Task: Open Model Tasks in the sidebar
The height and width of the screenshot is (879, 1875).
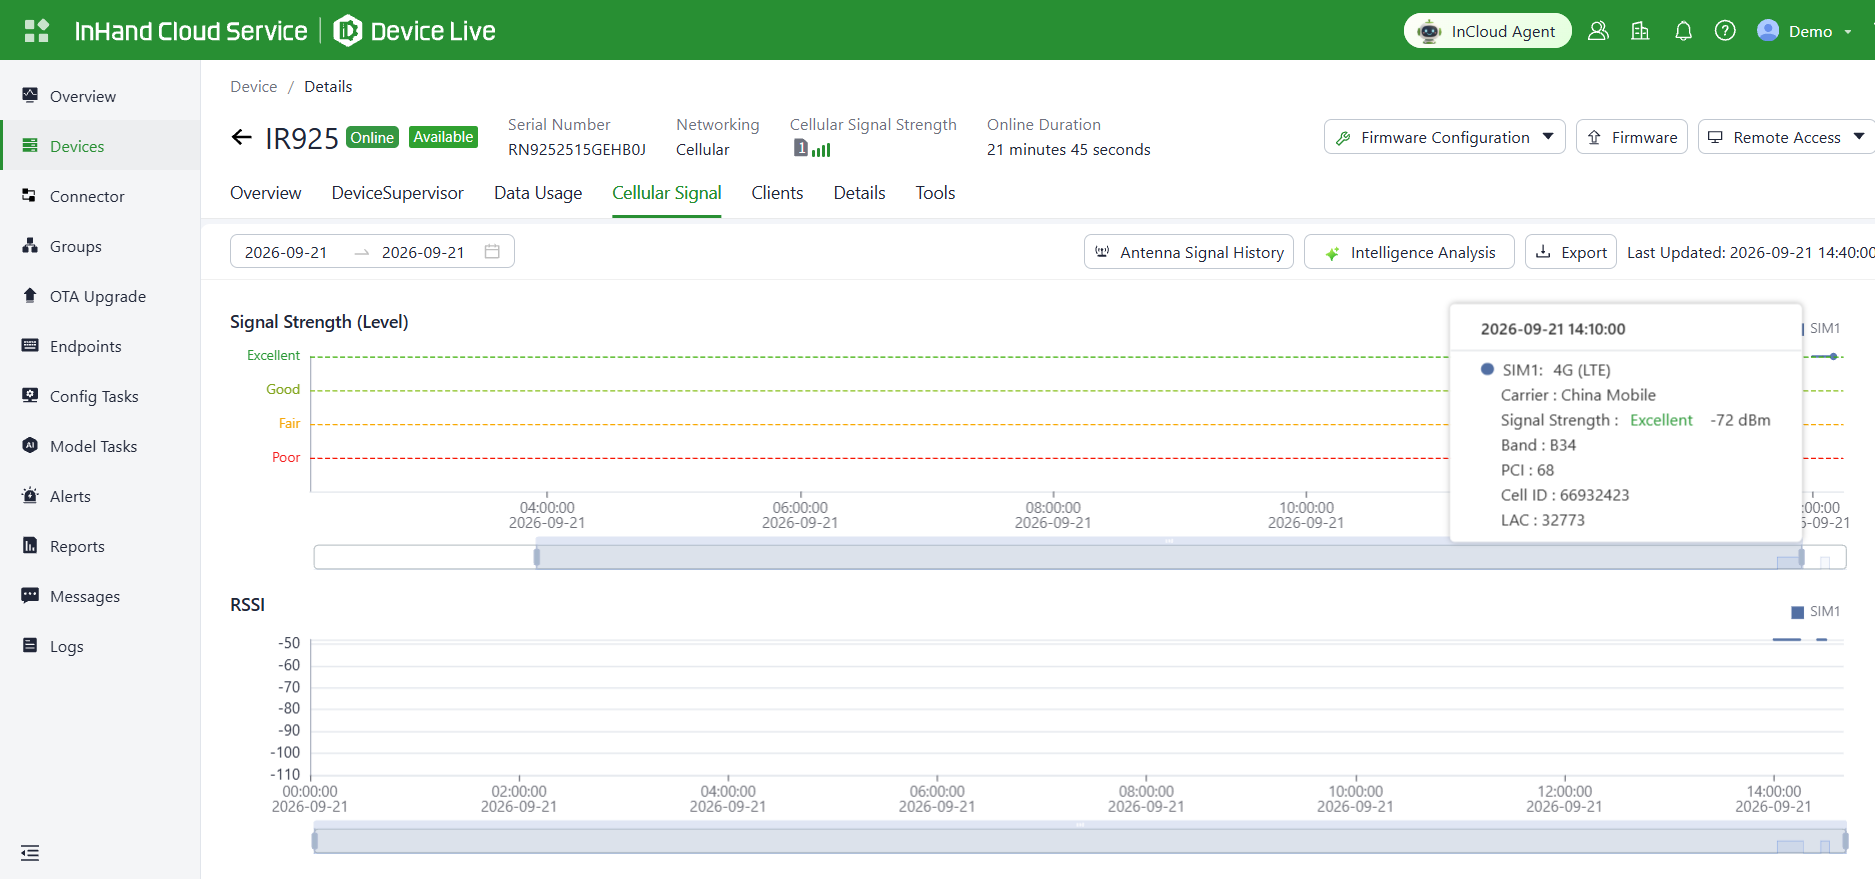Action: pos(100,446)
